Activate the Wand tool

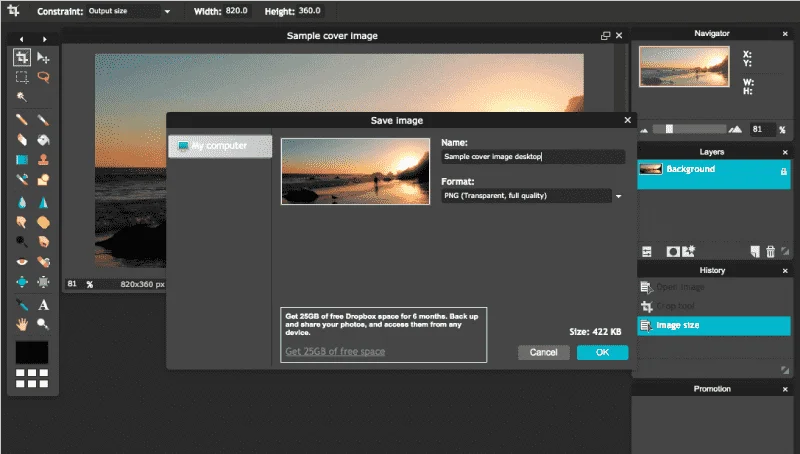[21, 97]
